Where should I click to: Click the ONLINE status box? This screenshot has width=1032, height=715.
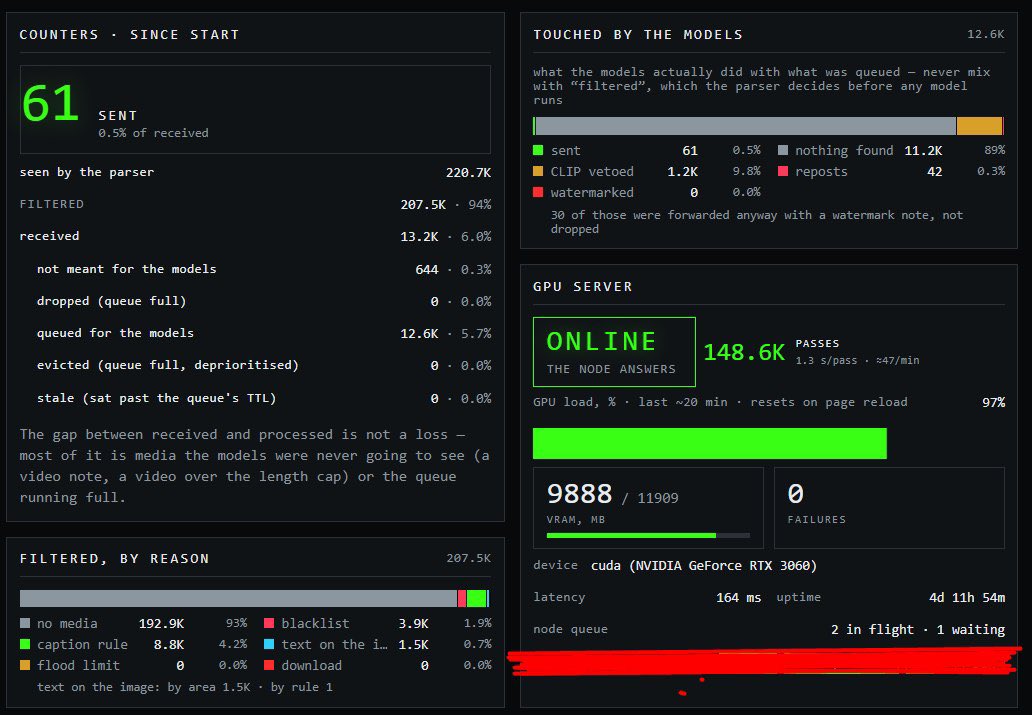coord(614,352)
